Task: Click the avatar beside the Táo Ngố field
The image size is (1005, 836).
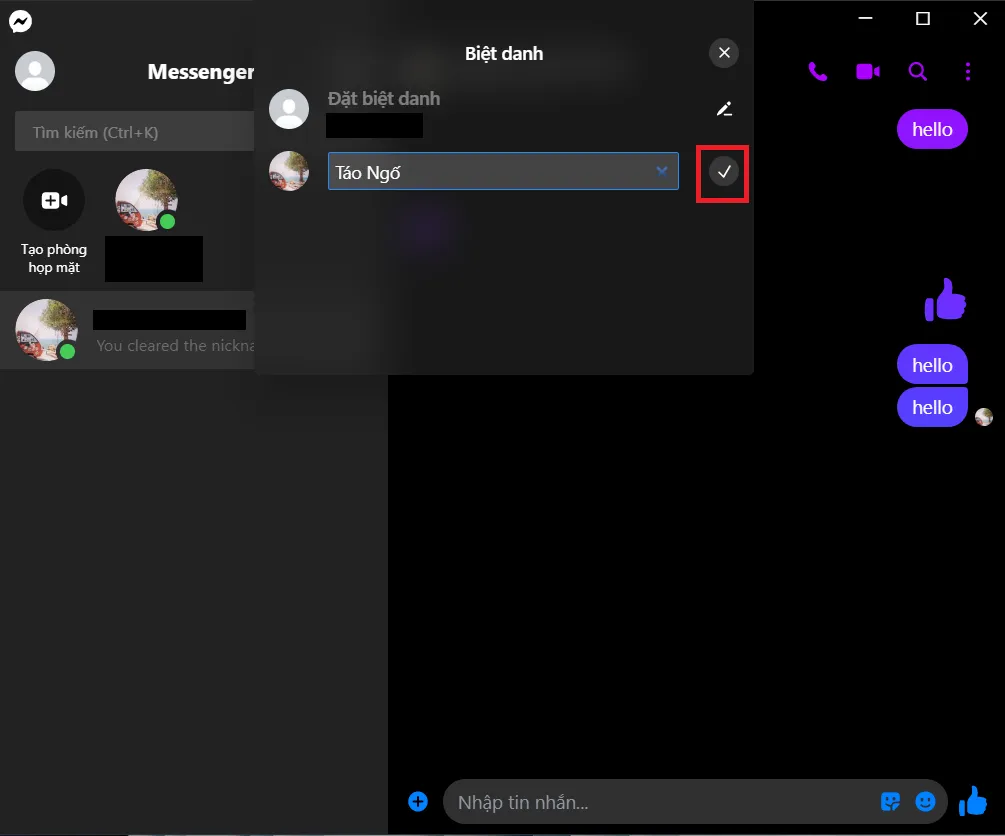Action: (x=289, y=171)
